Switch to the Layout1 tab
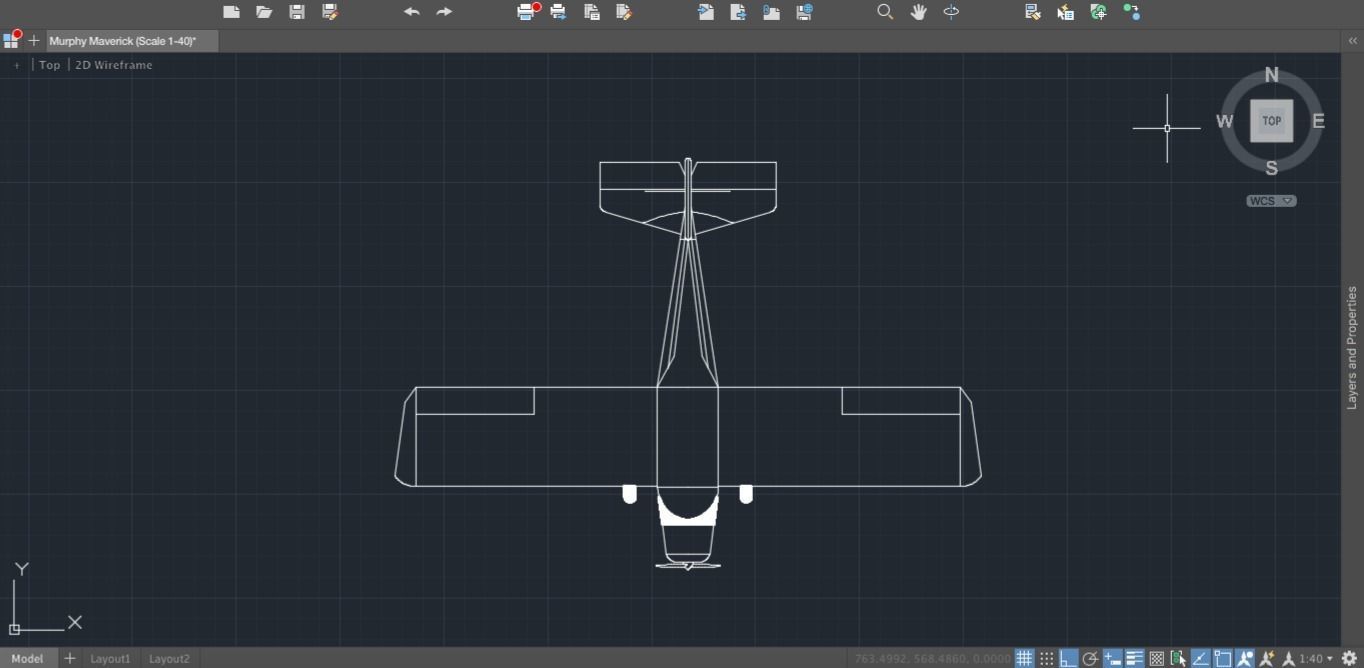Viewport: 1364px width, 668px height. click(110, 658)
